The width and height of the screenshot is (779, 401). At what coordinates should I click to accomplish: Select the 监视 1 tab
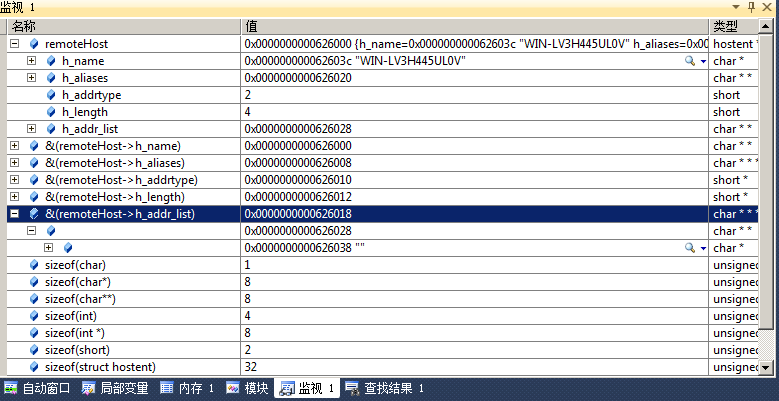307,388
